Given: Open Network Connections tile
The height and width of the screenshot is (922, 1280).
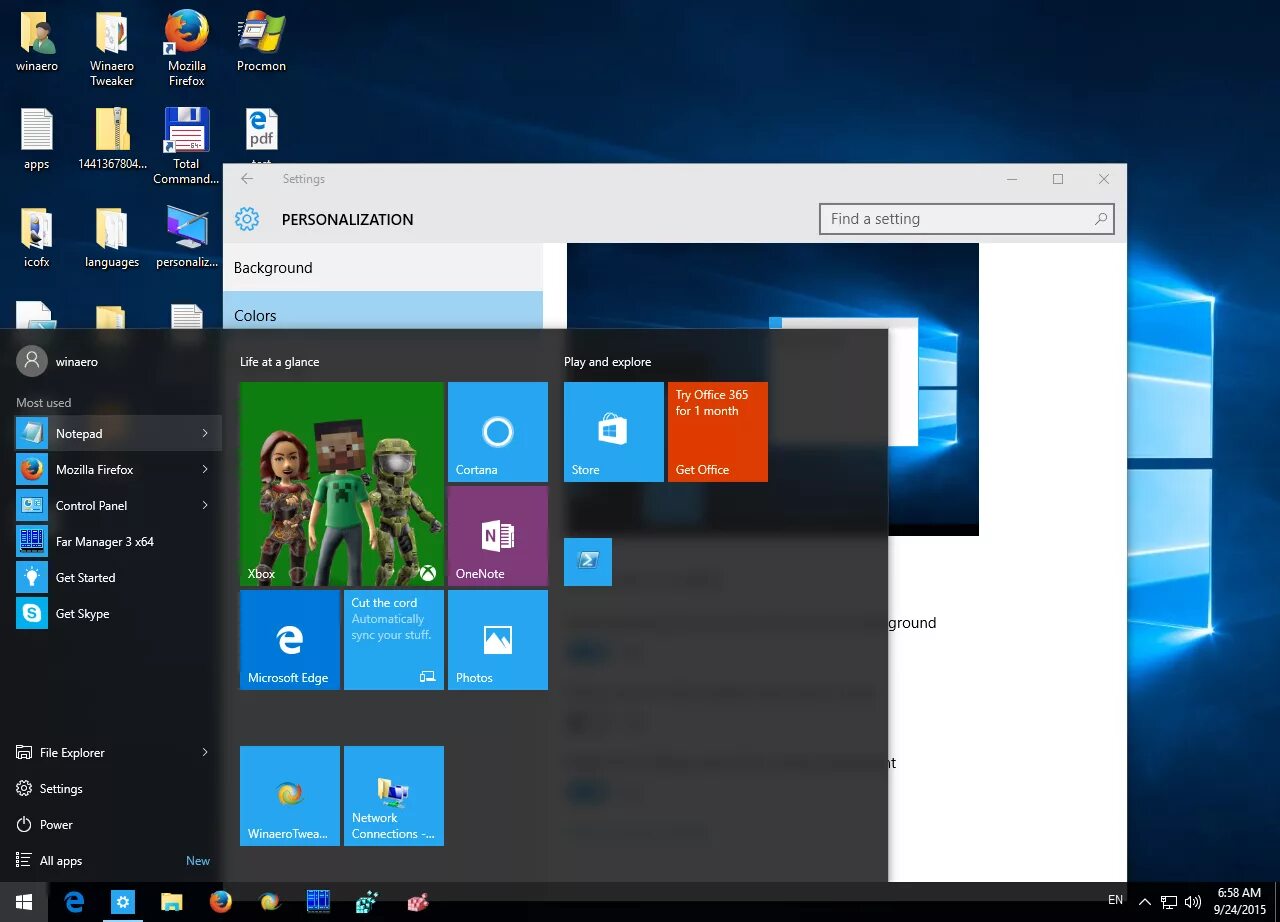Looking at the screenshot, I should 394,796.
